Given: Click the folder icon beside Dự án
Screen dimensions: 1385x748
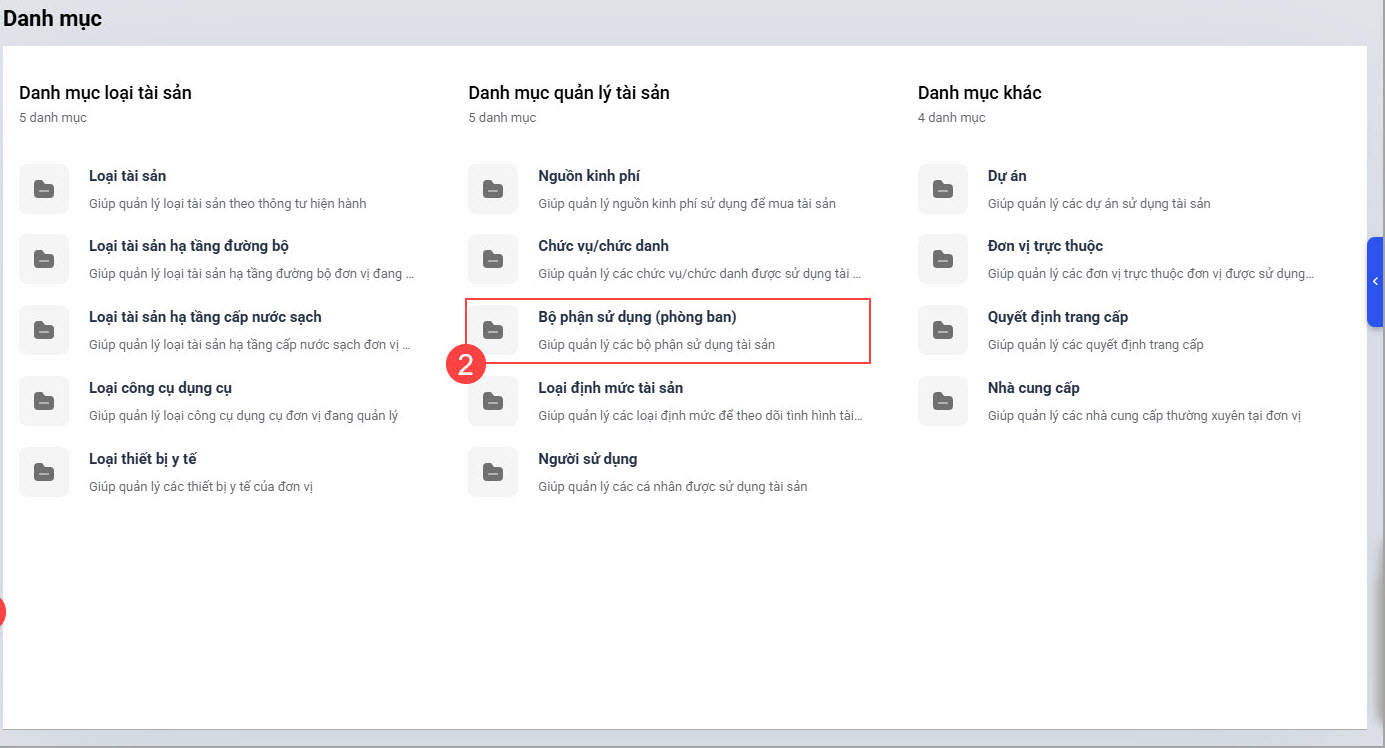Looking at the screenshot, I should 943,189.
